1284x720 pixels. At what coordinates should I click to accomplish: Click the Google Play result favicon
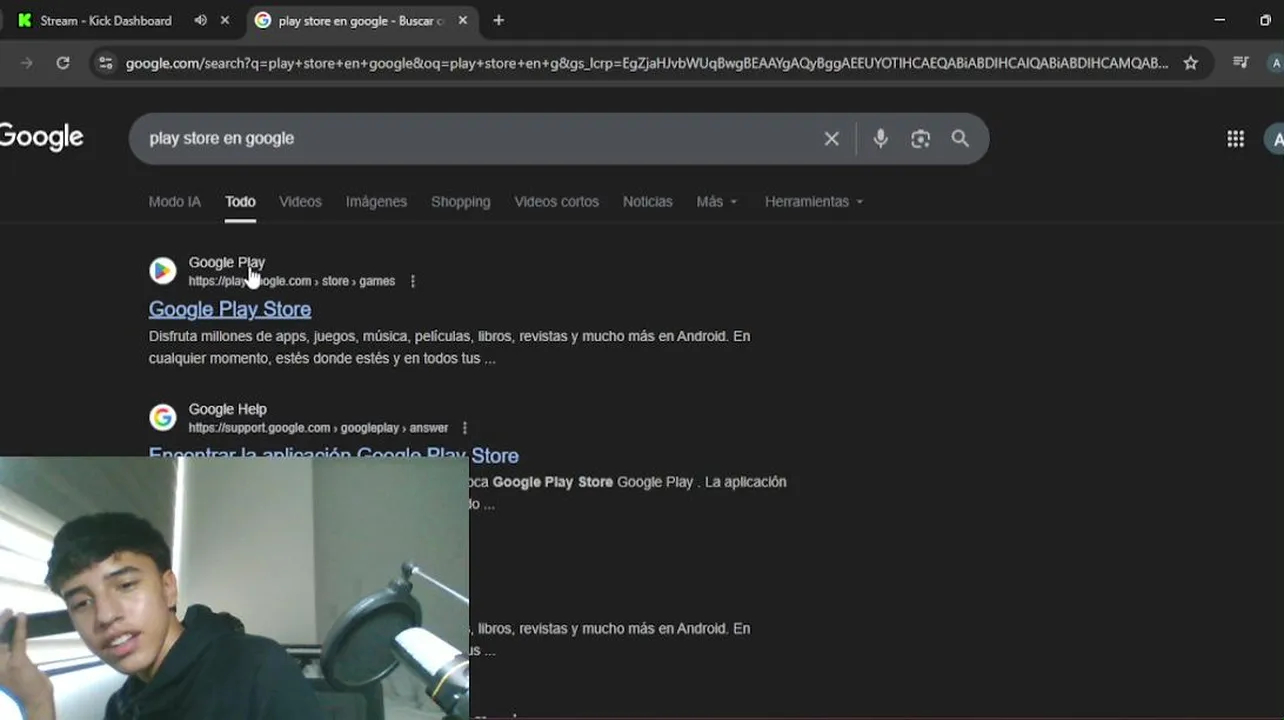[163, 271]
